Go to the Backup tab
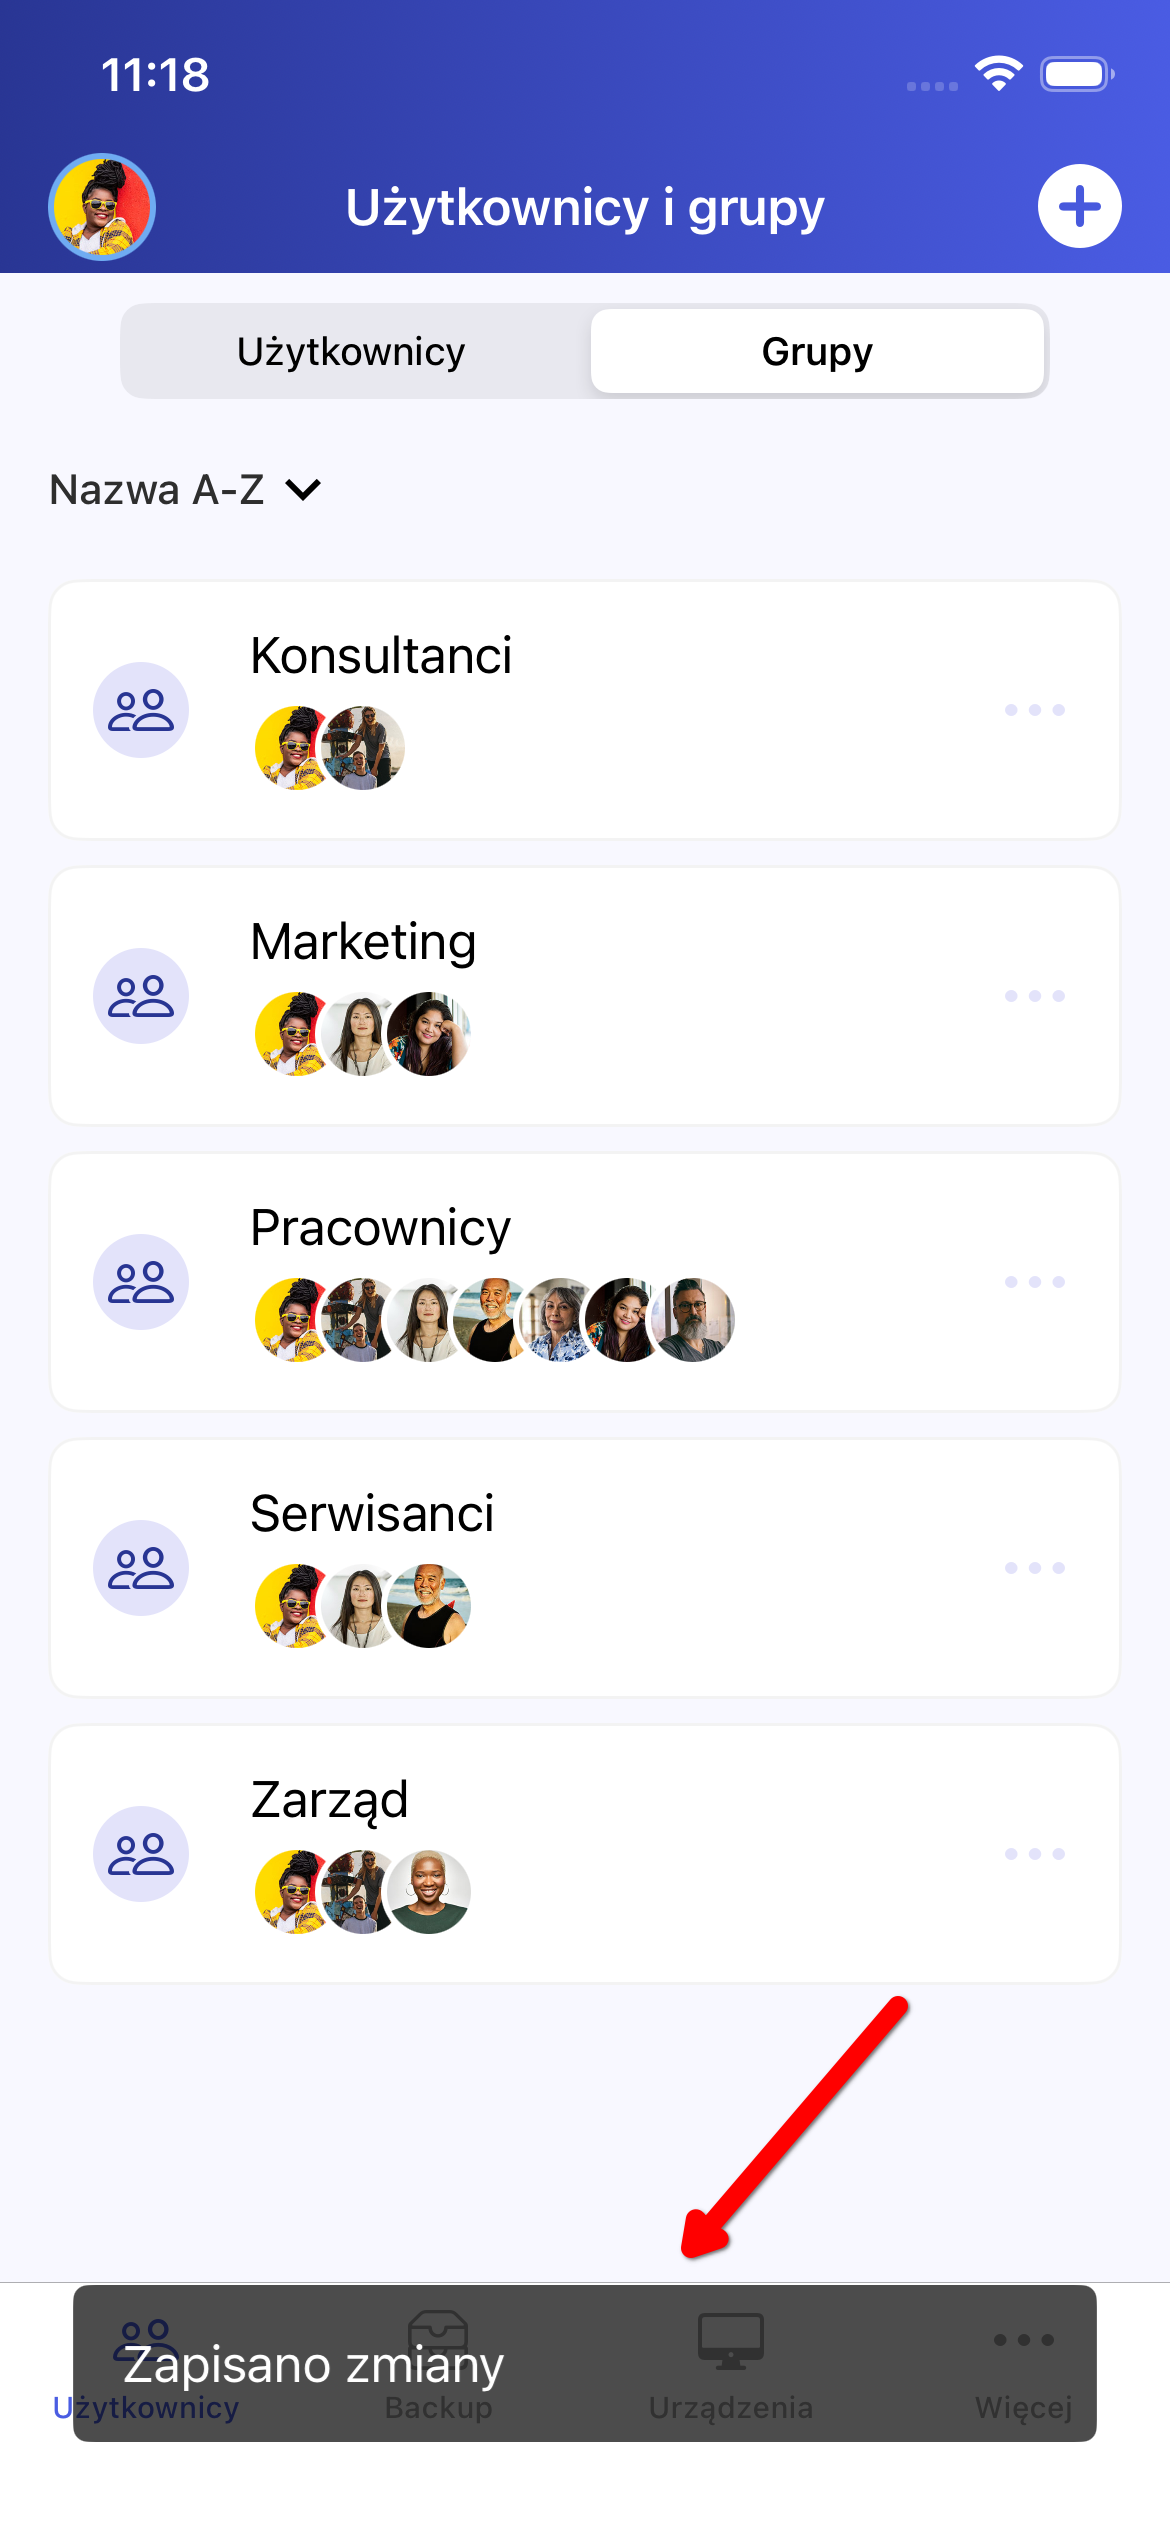Viewport: 1170px width, 2532px height. point(438,2364)
